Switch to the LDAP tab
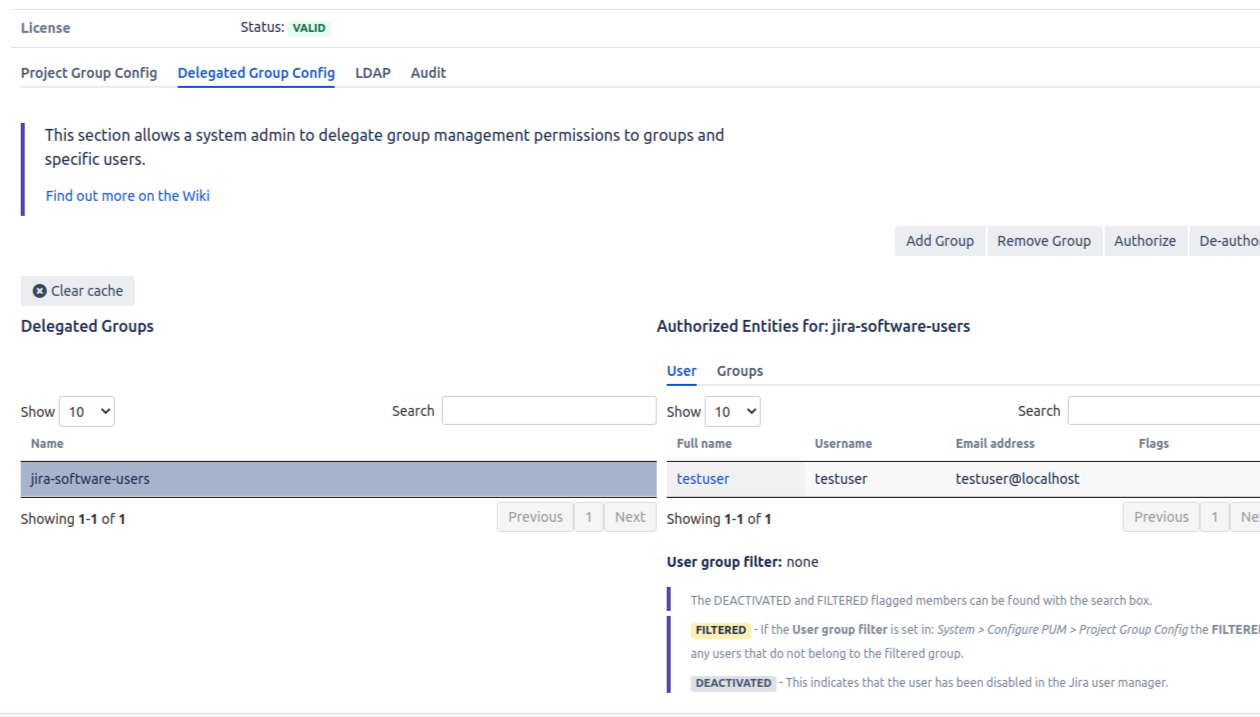The height and width of the screenshot is (717, 1260). (x=372, y=73)
